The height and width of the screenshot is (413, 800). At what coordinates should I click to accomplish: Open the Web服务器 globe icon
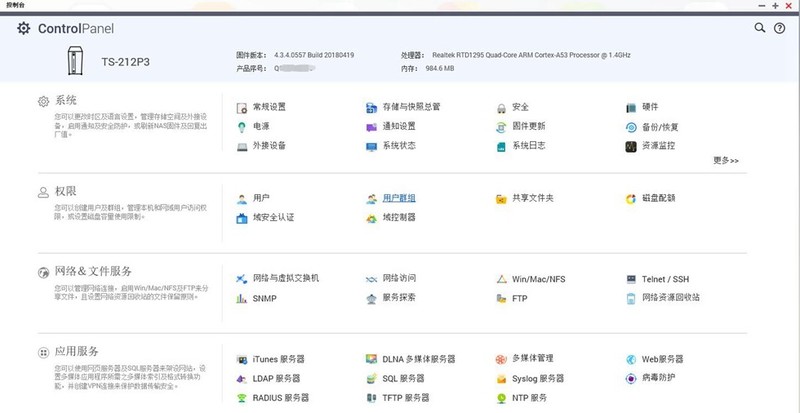(x=631, y=359)
